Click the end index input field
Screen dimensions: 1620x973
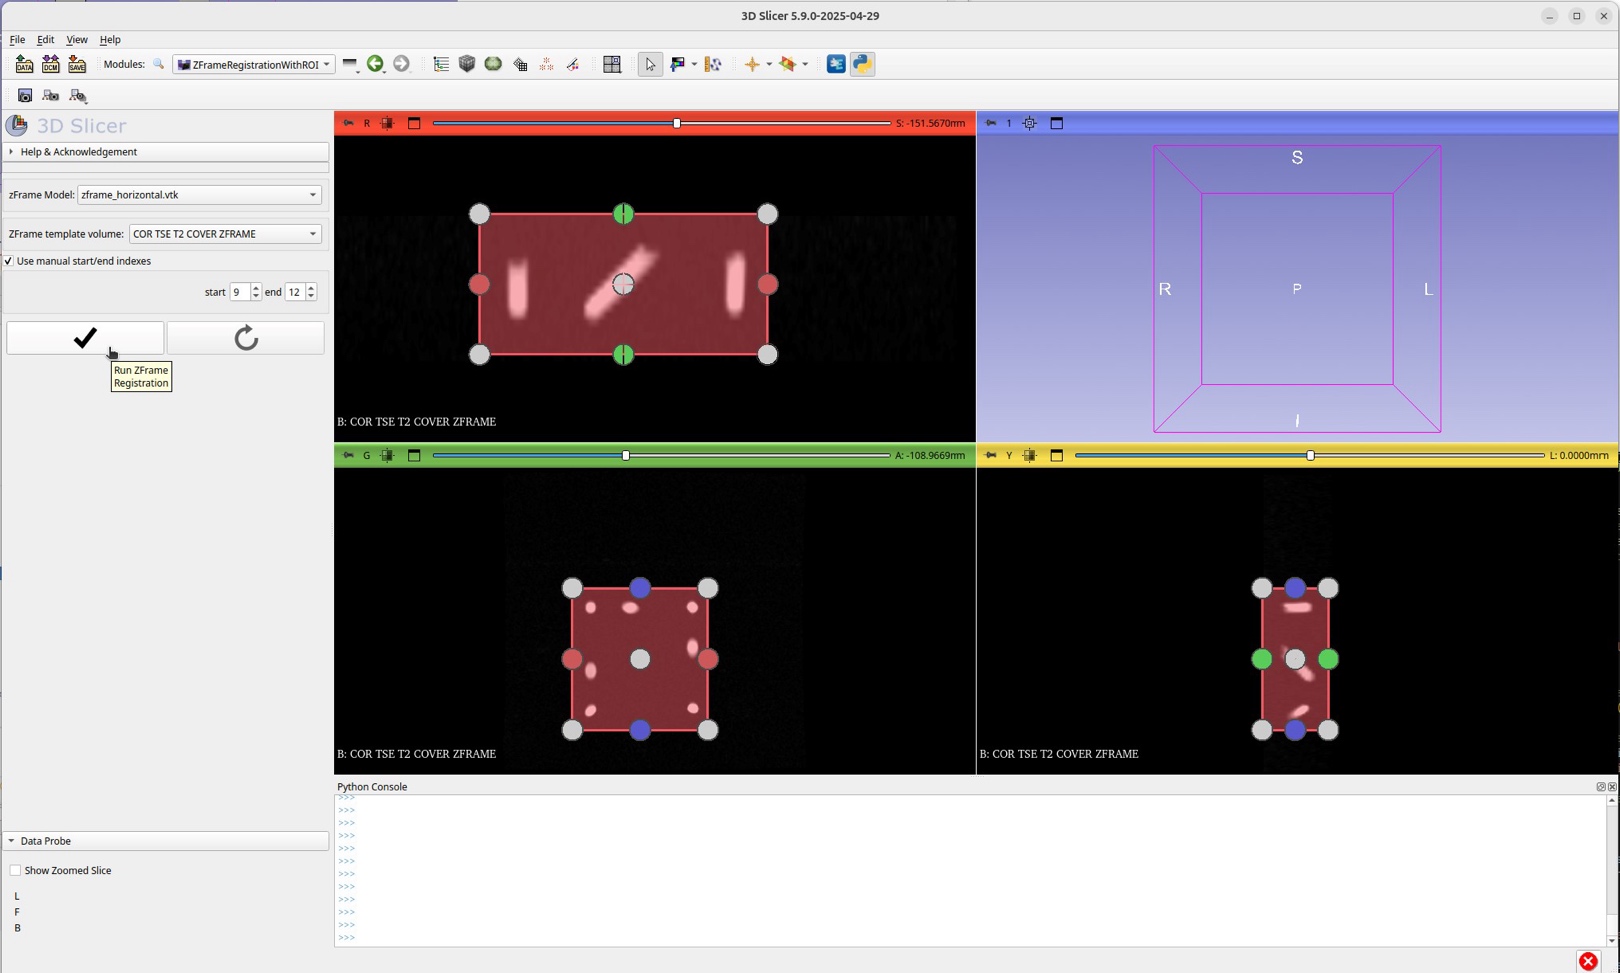click(294, 292)
